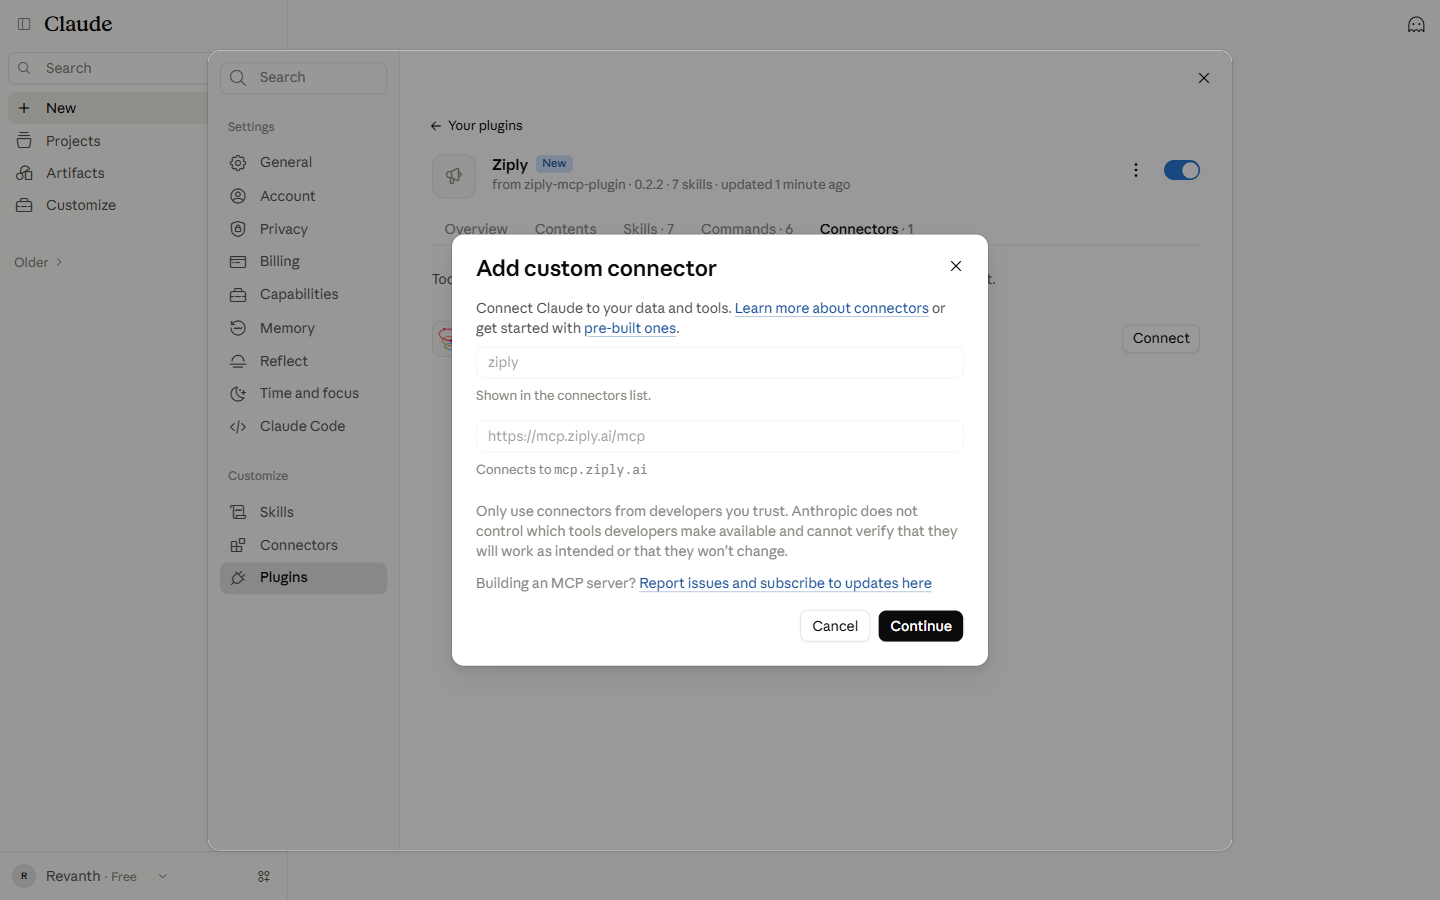
Task: Close the settings panel with X
Action: click(1204, 78)
